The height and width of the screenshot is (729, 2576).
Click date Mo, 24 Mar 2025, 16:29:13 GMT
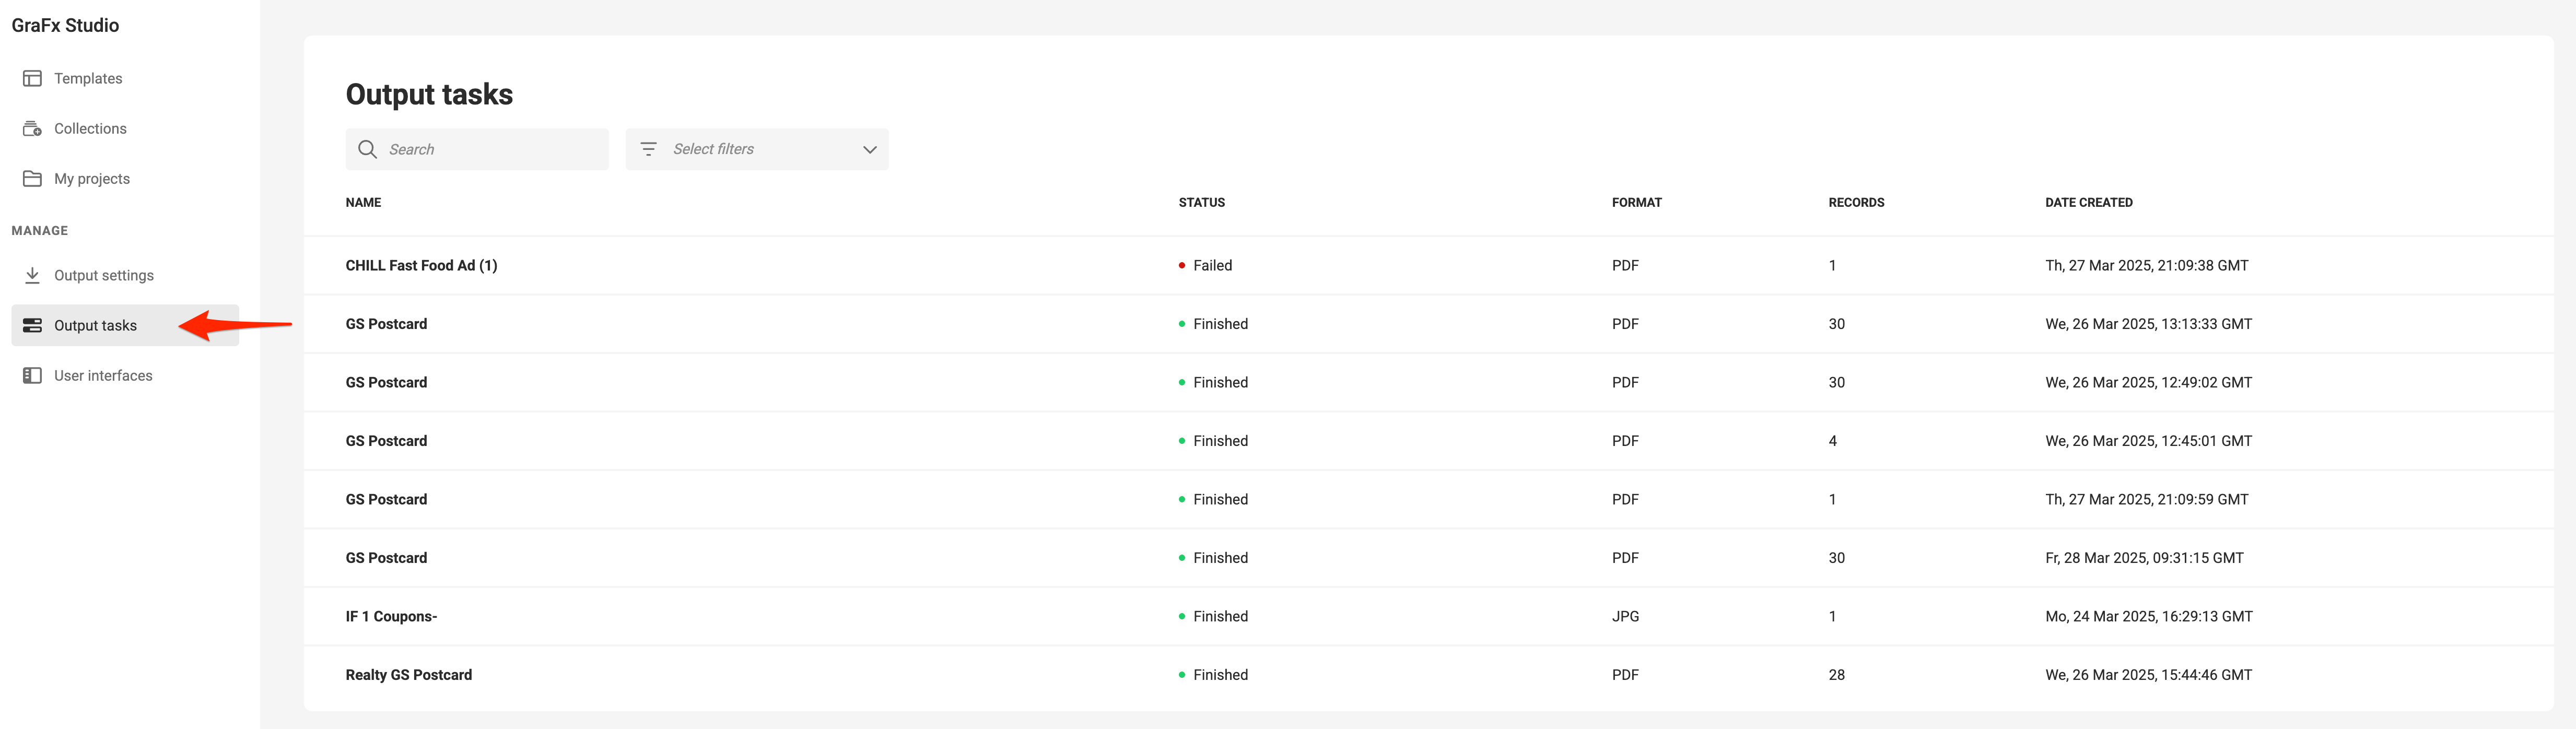click(2148, 616)
